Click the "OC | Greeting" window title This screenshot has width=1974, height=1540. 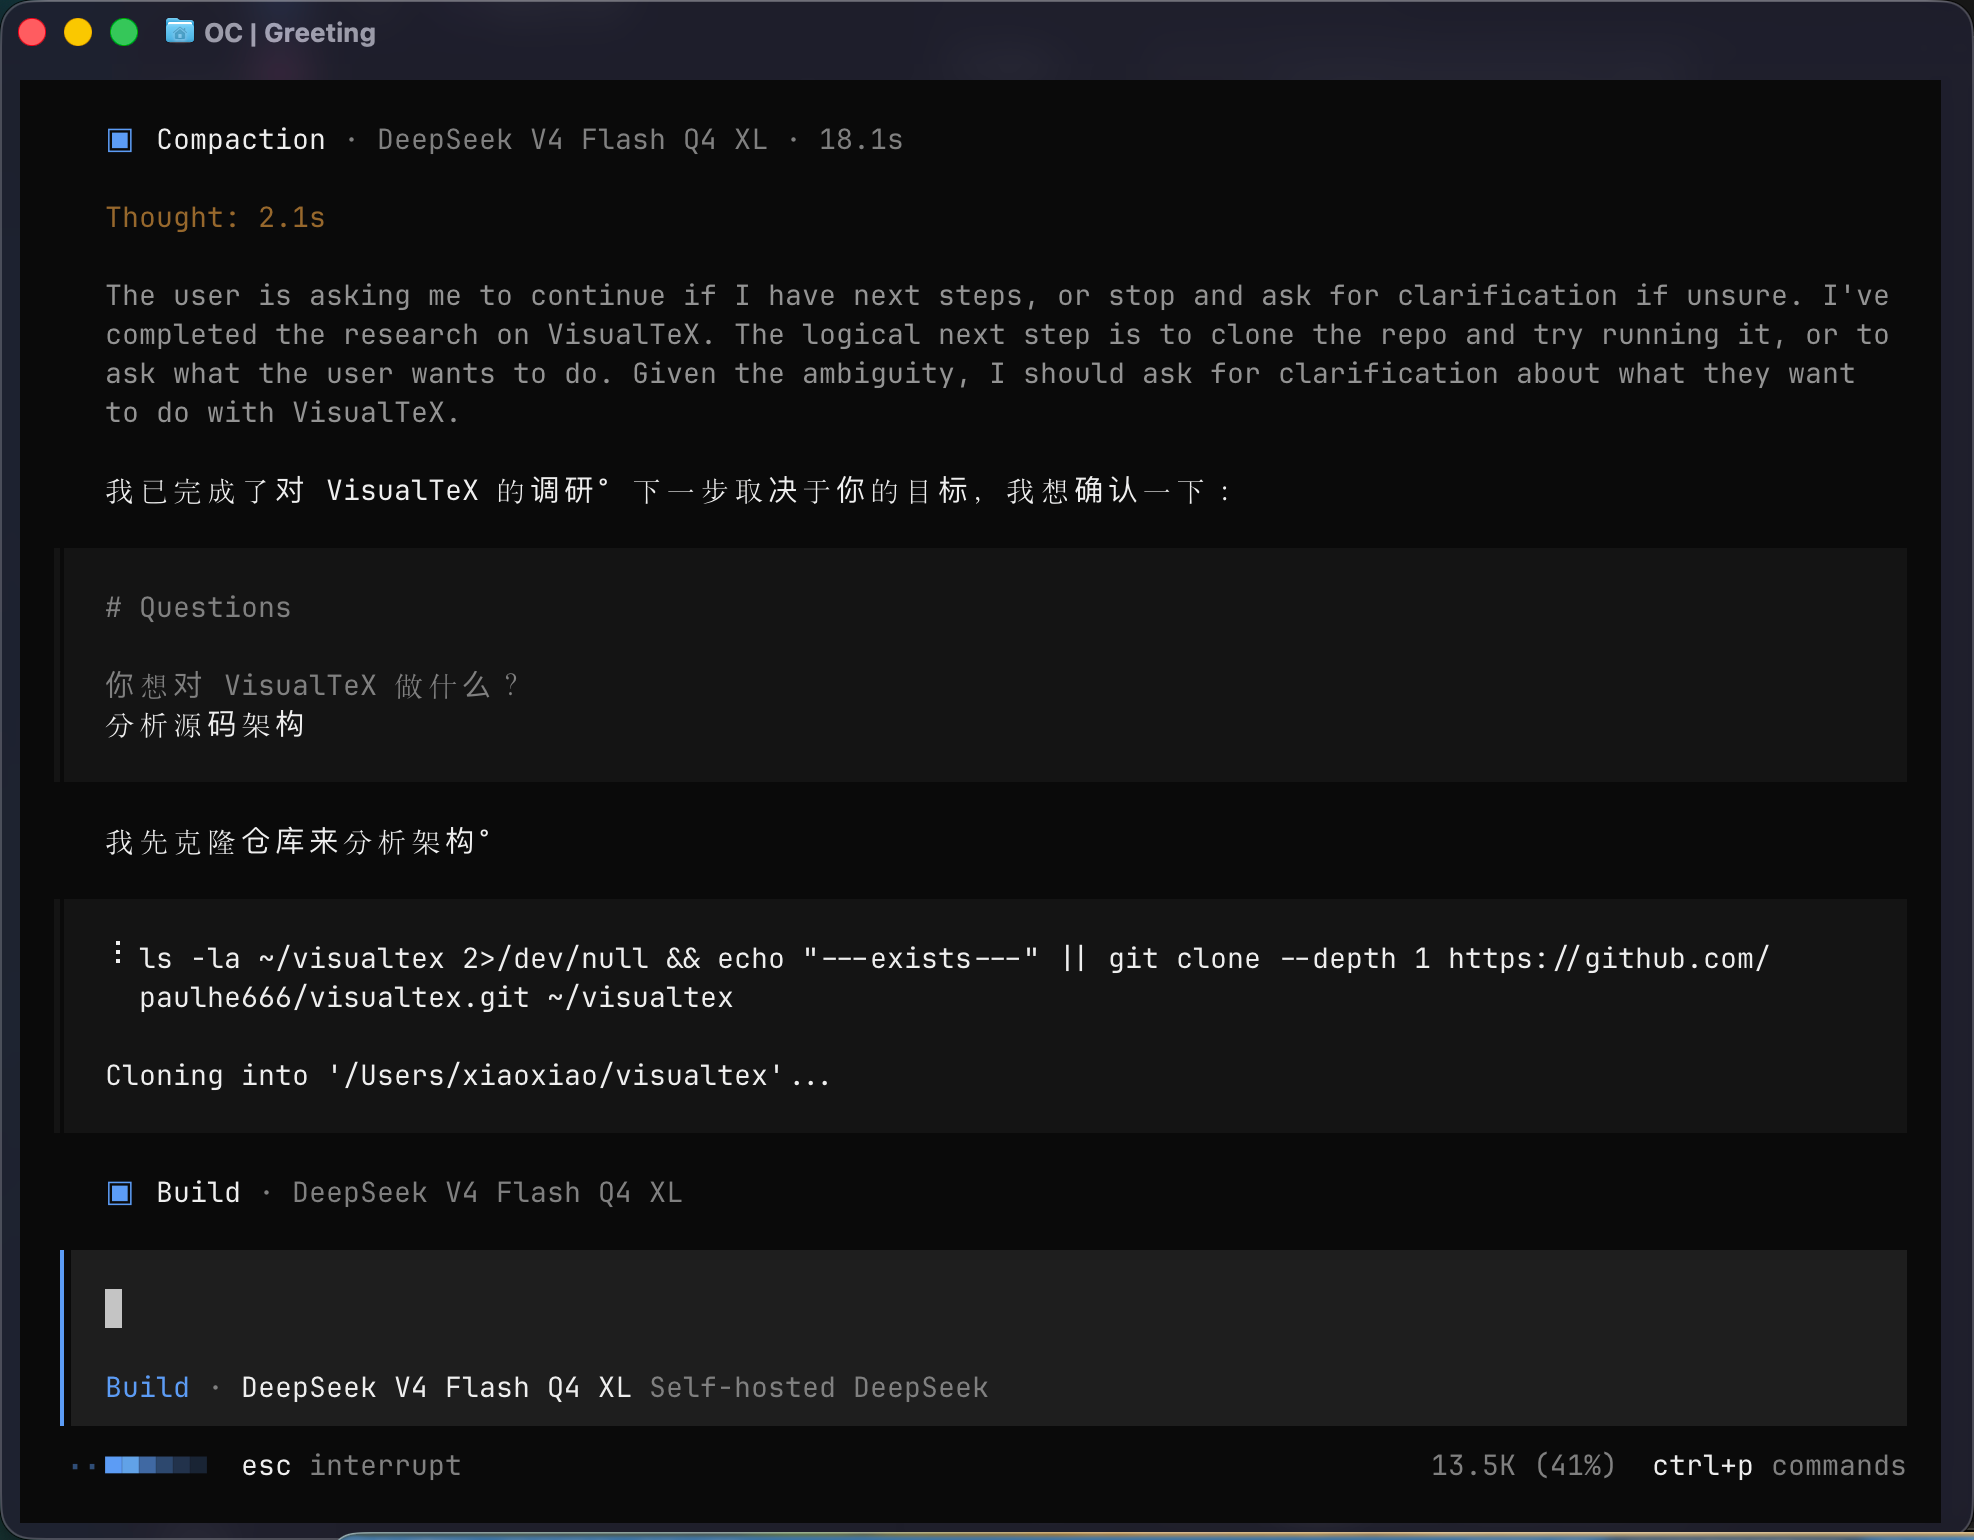(290, 33)
